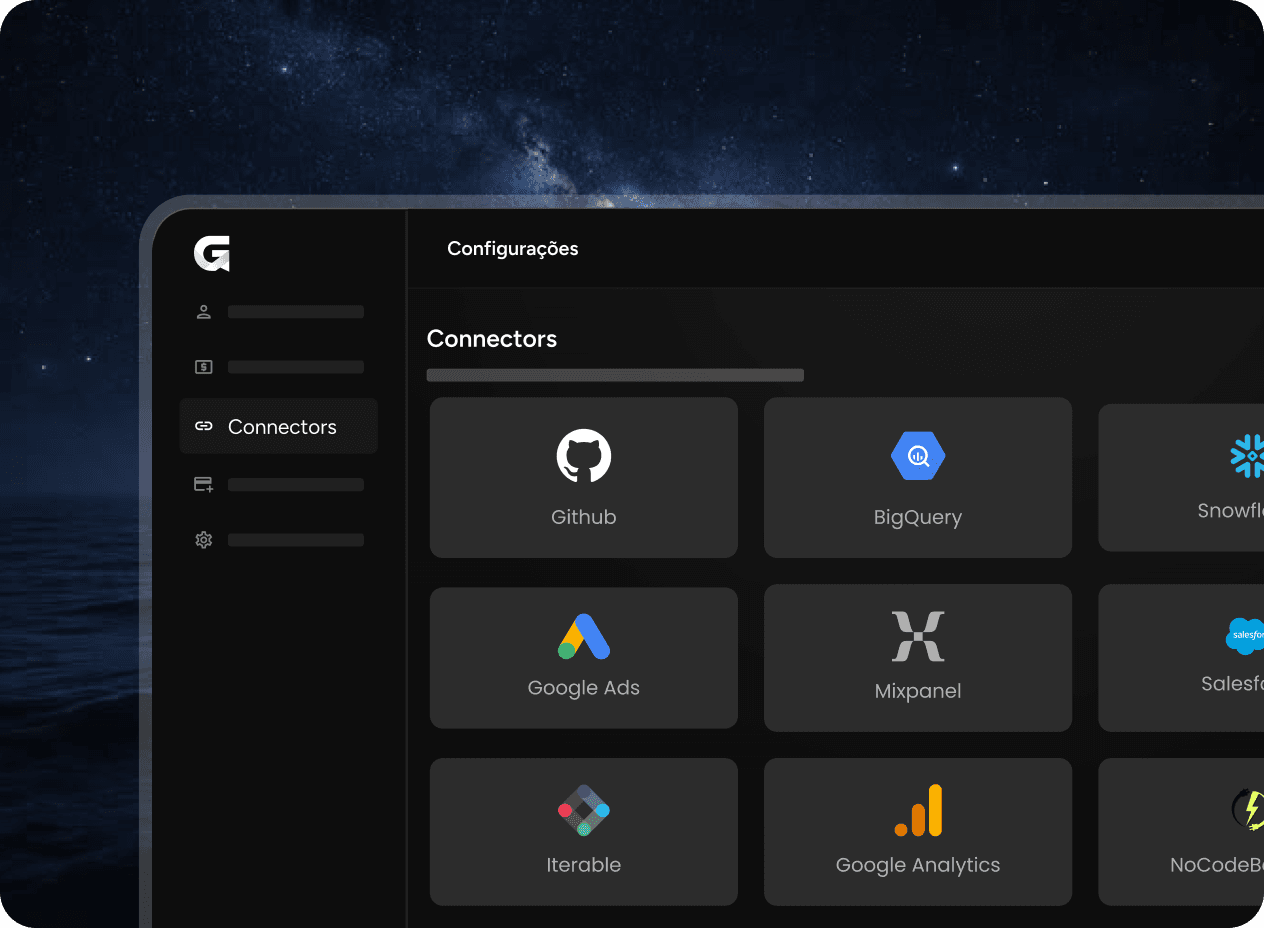Click the Google Analytics label text
The image size is (1264, 928).
[x=918, y=866]
